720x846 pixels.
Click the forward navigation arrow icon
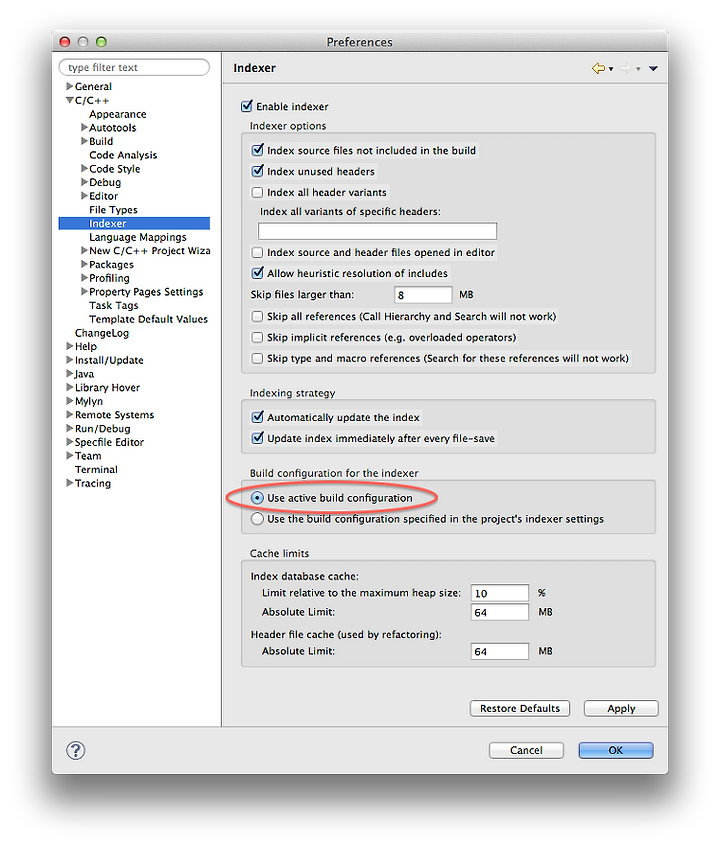click(x=626, y=69)
